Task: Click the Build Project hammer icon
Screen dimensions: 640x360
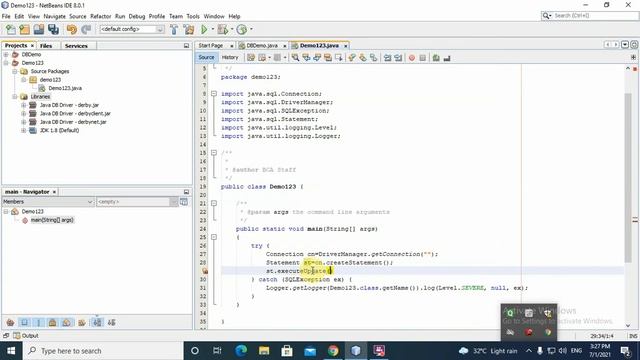Action: (174, 29)
